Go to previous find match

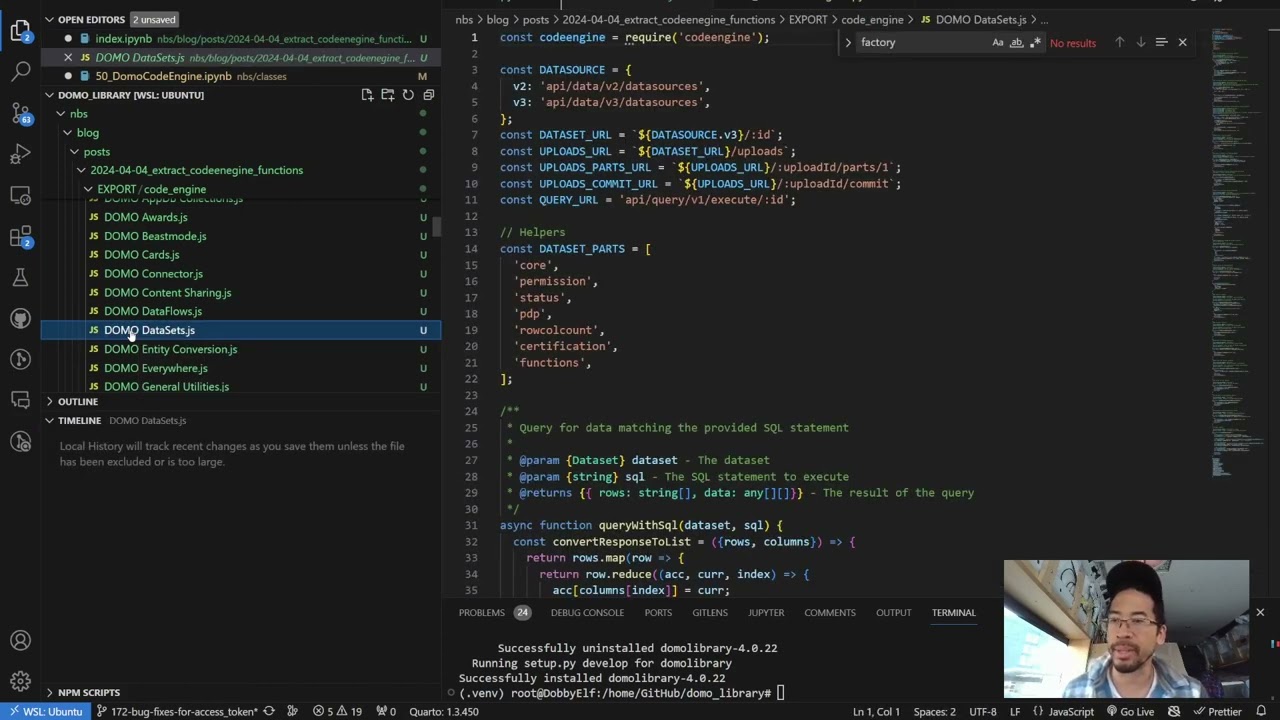coord(1119,42)
